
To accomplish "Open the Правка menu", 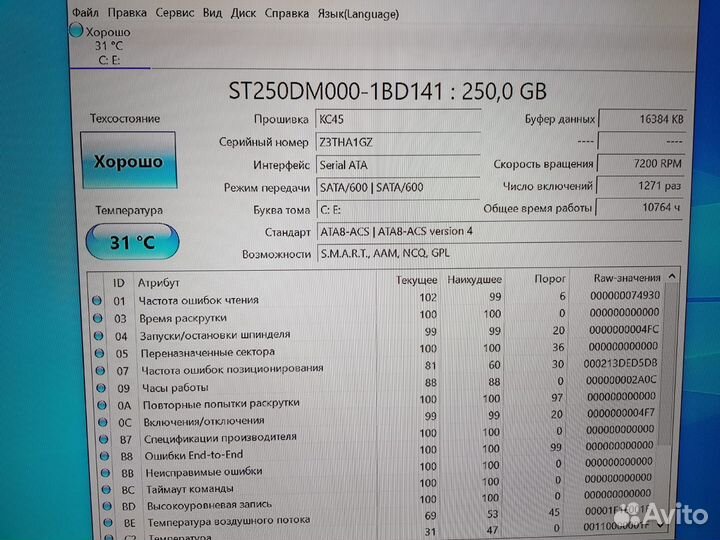I will pos(127,13).
